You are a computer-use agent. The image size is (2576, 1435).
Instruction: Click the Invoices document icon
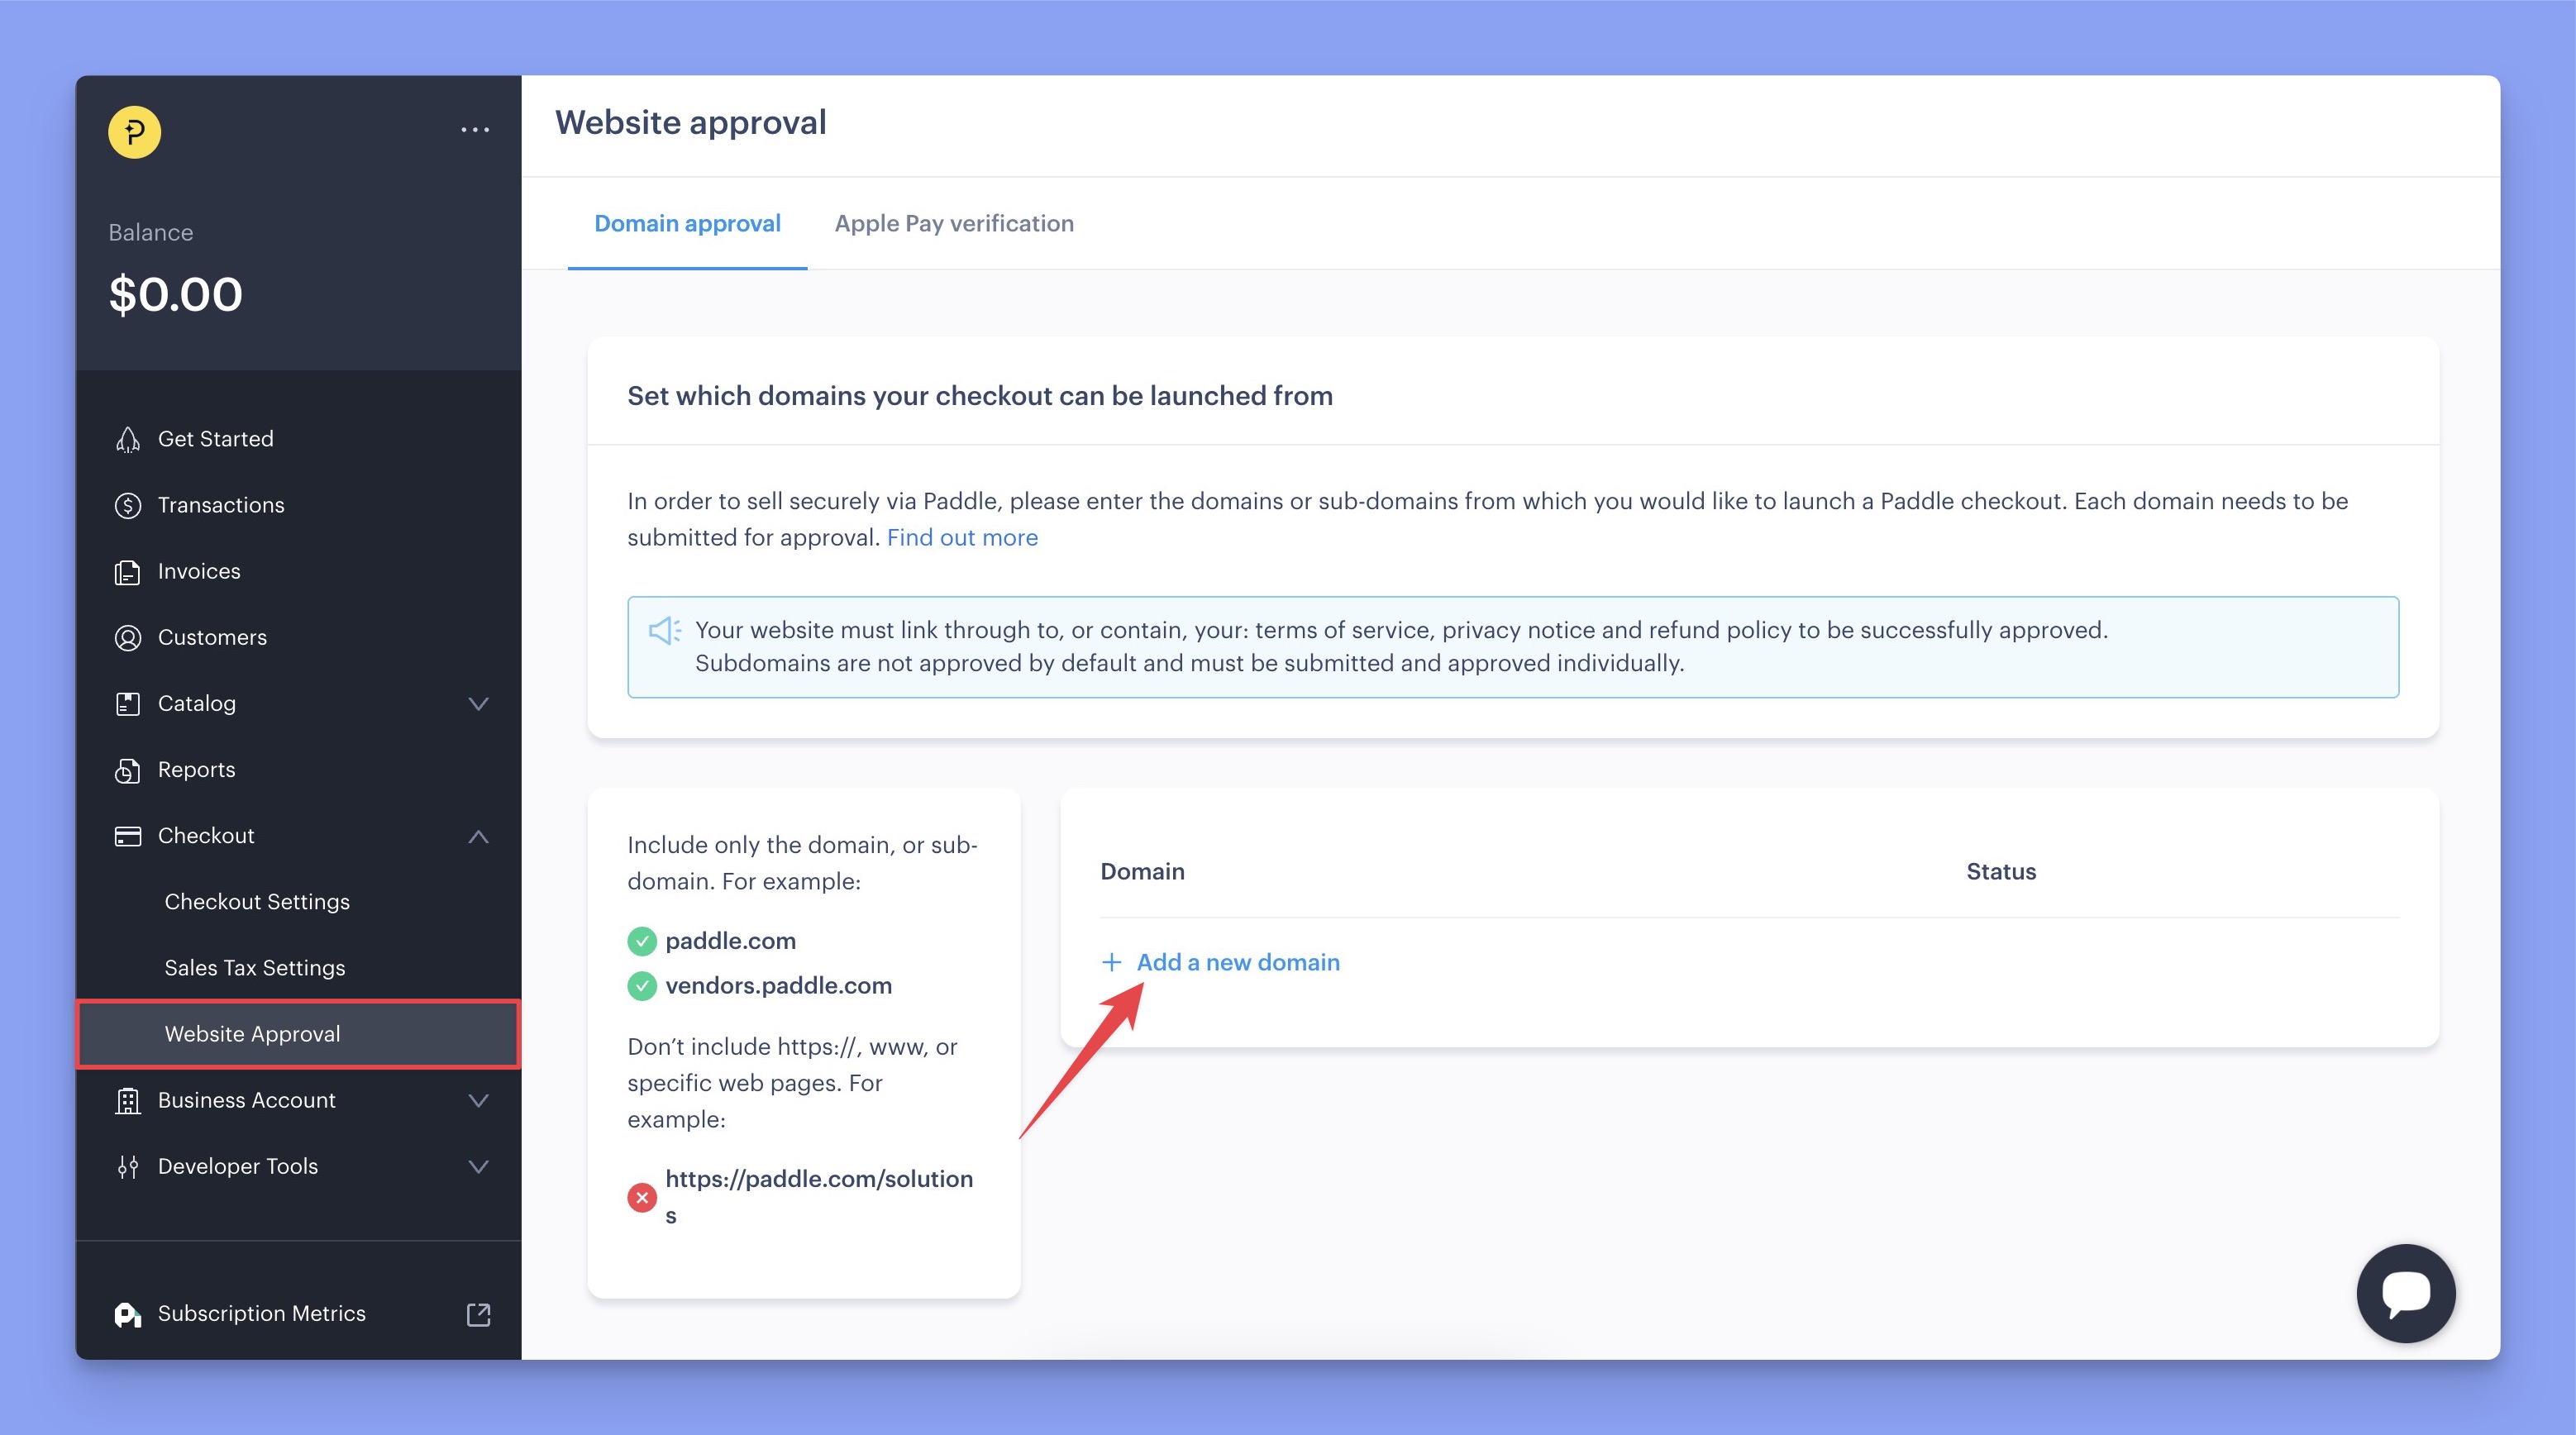coord(128,571)
